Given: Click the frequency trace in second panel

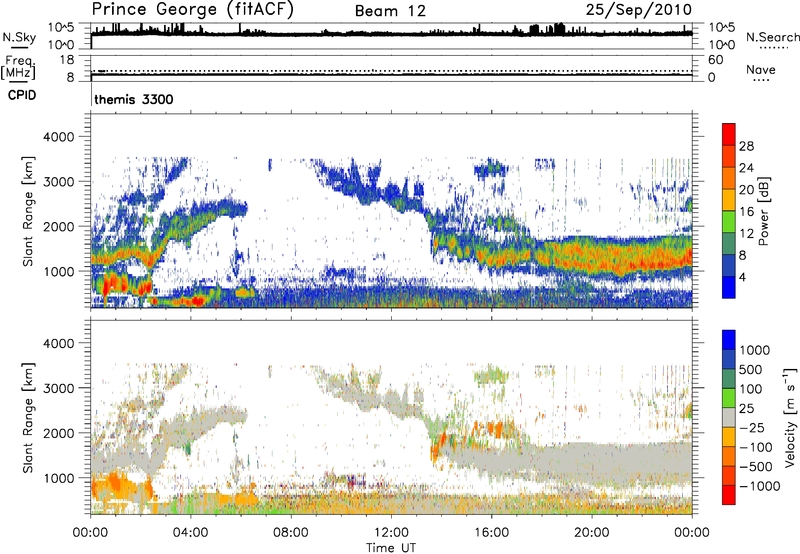Looking at the screenshot, I should point(391,75).
